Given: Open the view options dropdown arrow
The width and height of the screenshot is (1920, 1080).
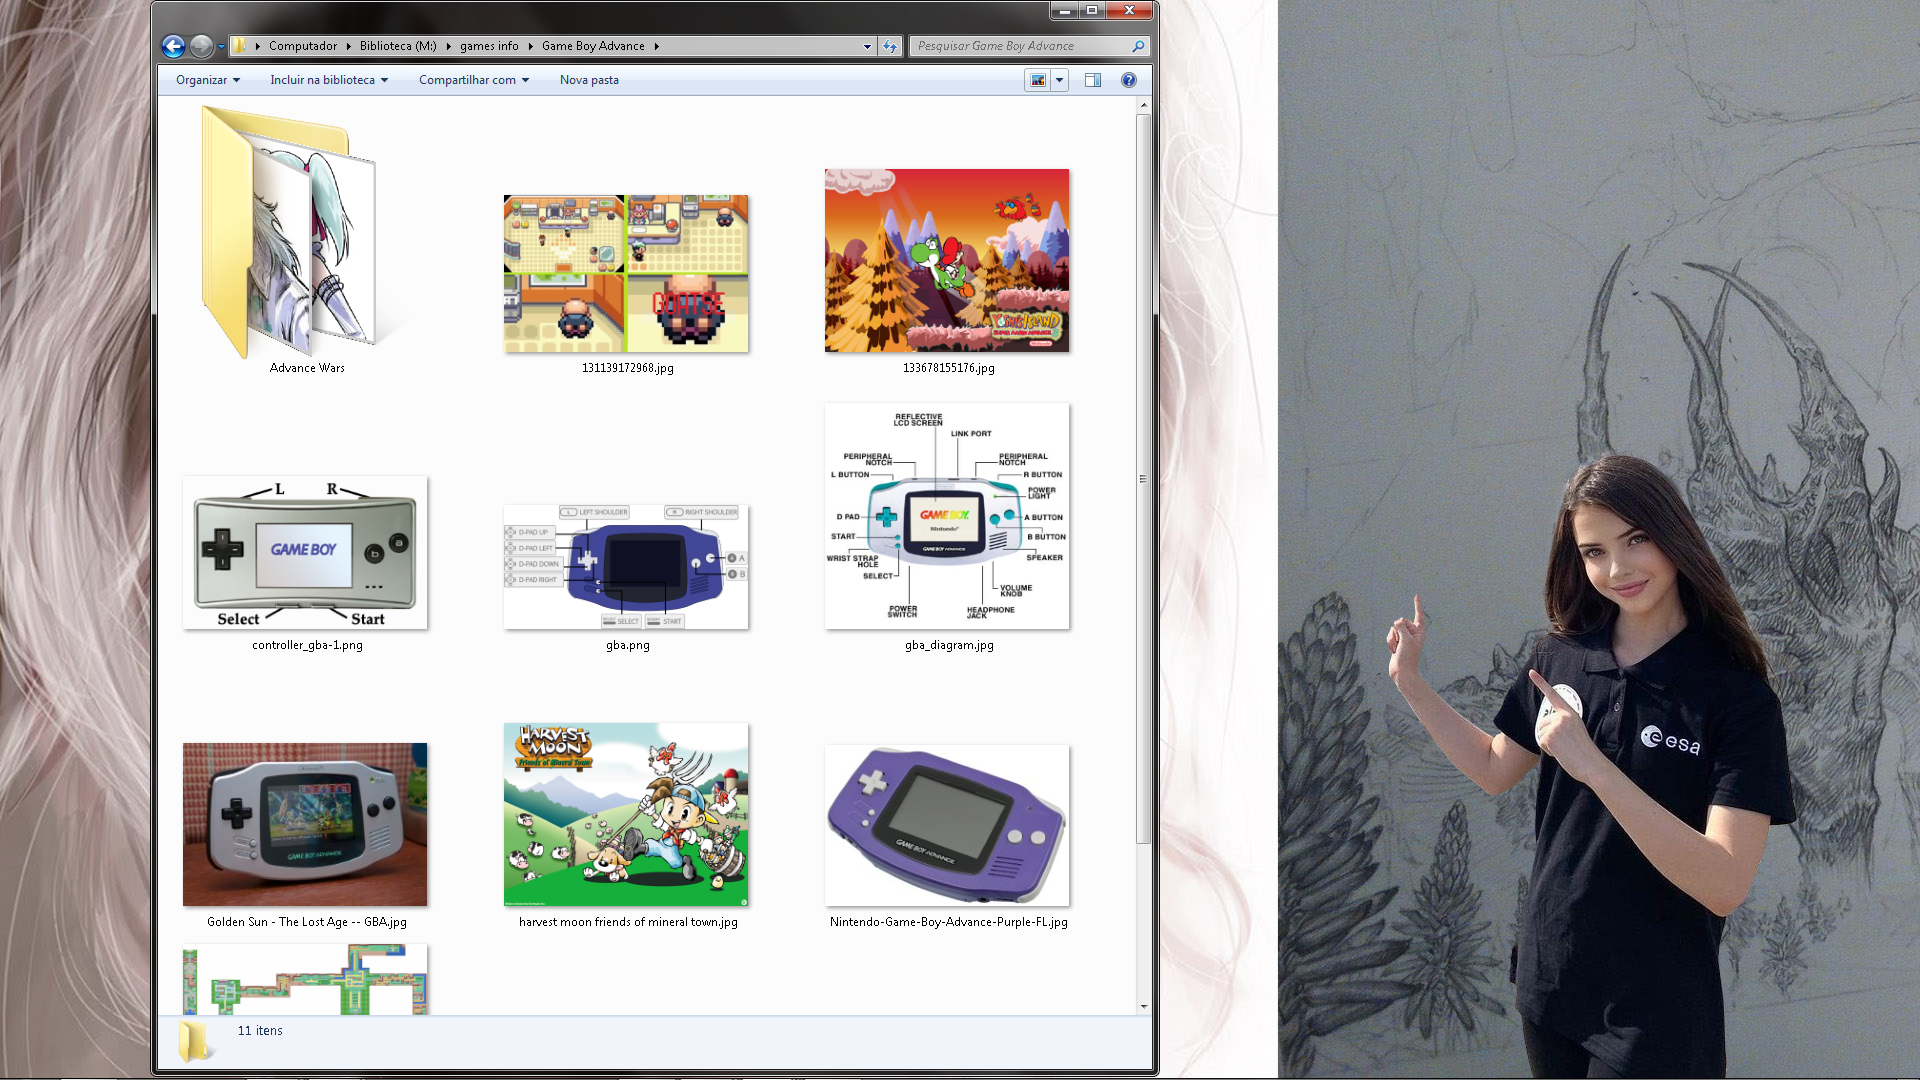Looking at the screenshot, I should point(1059,80).
